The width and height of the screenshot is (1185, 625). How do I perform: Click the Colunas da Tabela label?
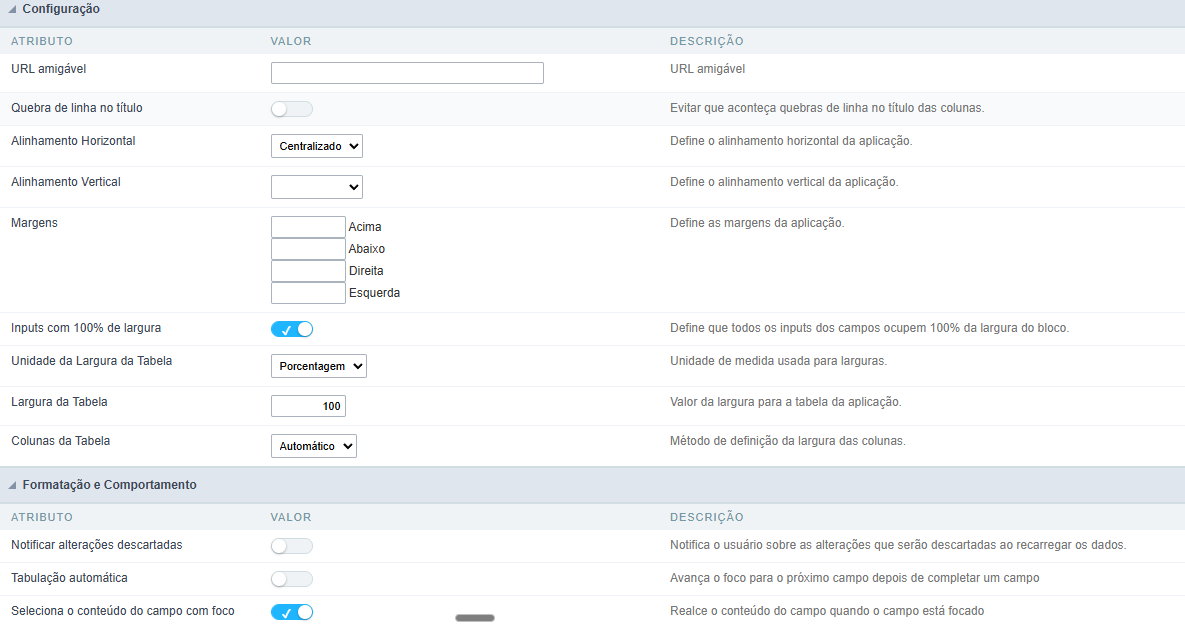click(x=60, y=441)
